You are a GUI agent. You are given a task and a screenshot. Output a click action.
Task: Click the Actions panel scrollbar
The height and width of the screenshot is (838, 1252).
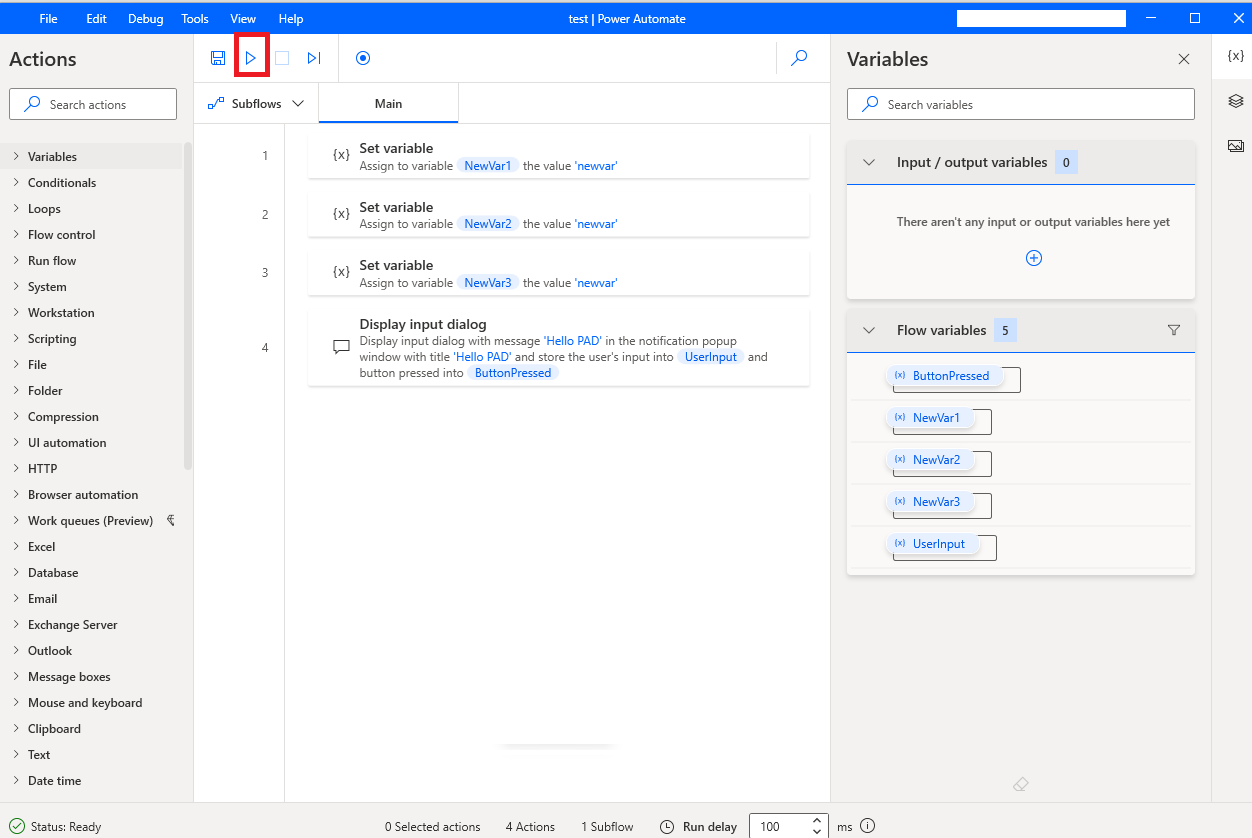pyautogui.click(x=188, y=305)
